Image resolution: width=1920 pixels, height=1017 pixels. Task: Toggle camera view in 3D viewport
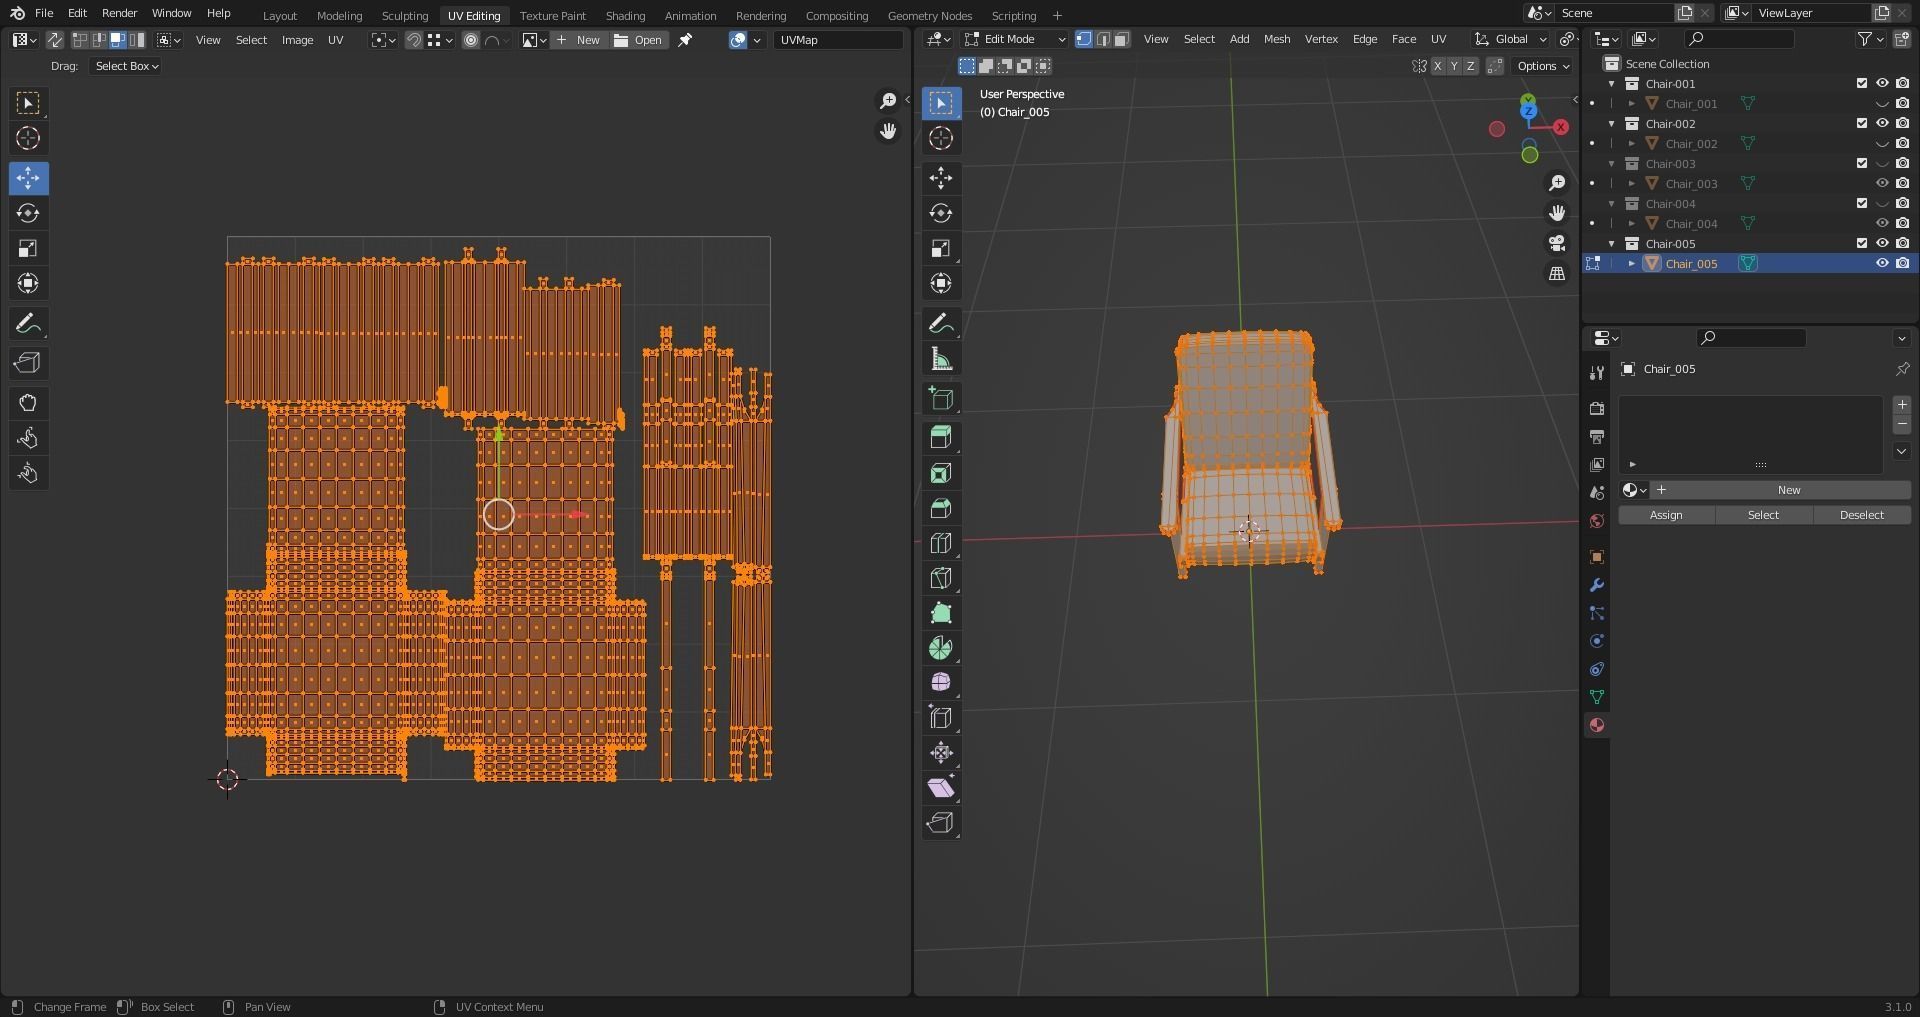coord(1557,243)
